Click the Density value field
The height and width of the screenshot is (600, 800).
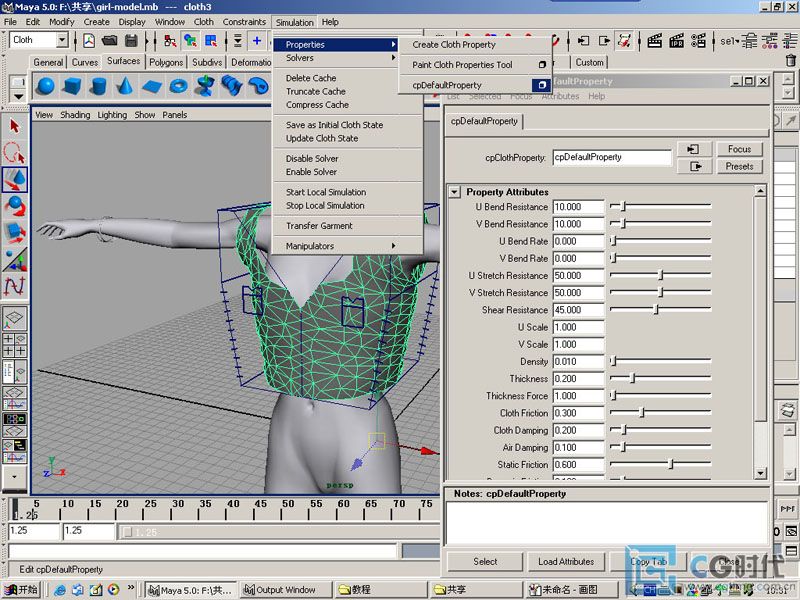pyautogui.click(x=578, y=362)
